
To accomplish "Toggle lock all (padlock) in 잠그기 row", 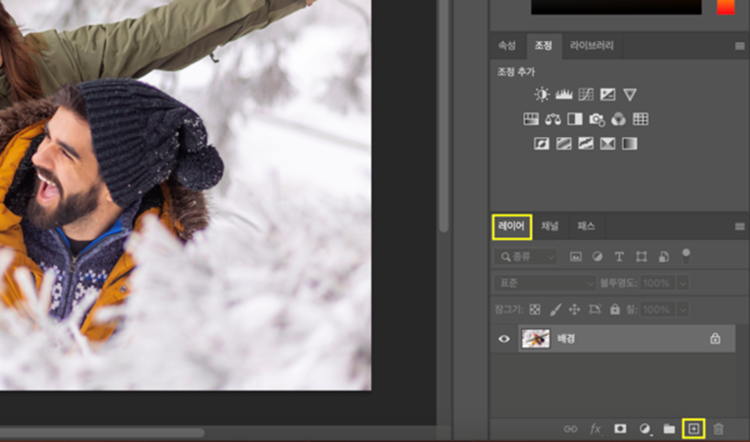I will (x=615, y=309).
